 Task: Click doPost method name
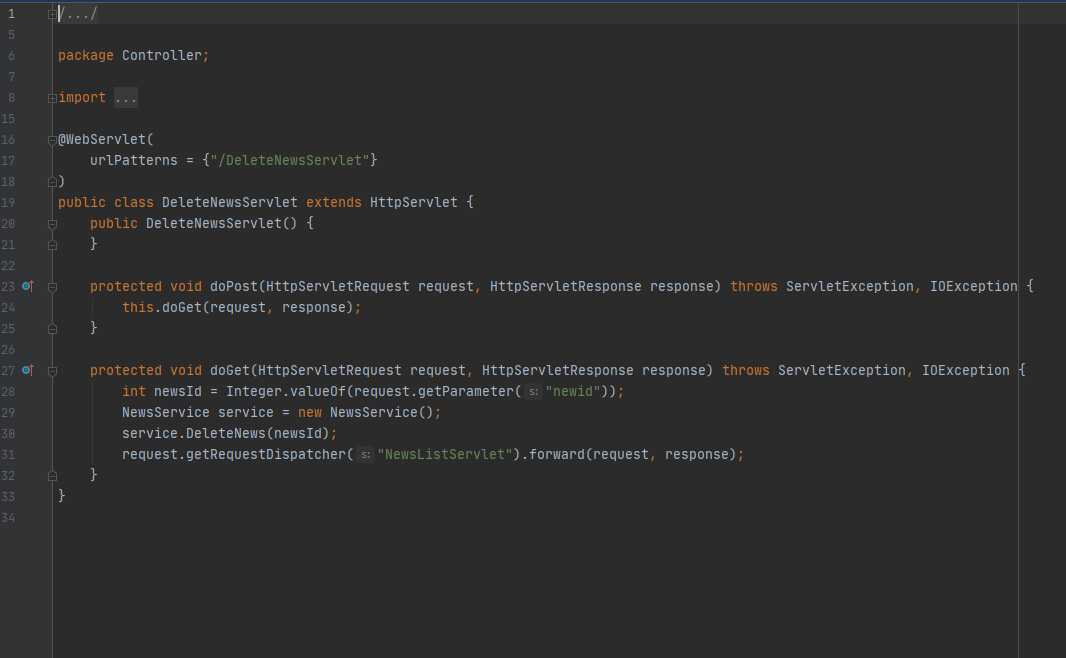[234, 287]
